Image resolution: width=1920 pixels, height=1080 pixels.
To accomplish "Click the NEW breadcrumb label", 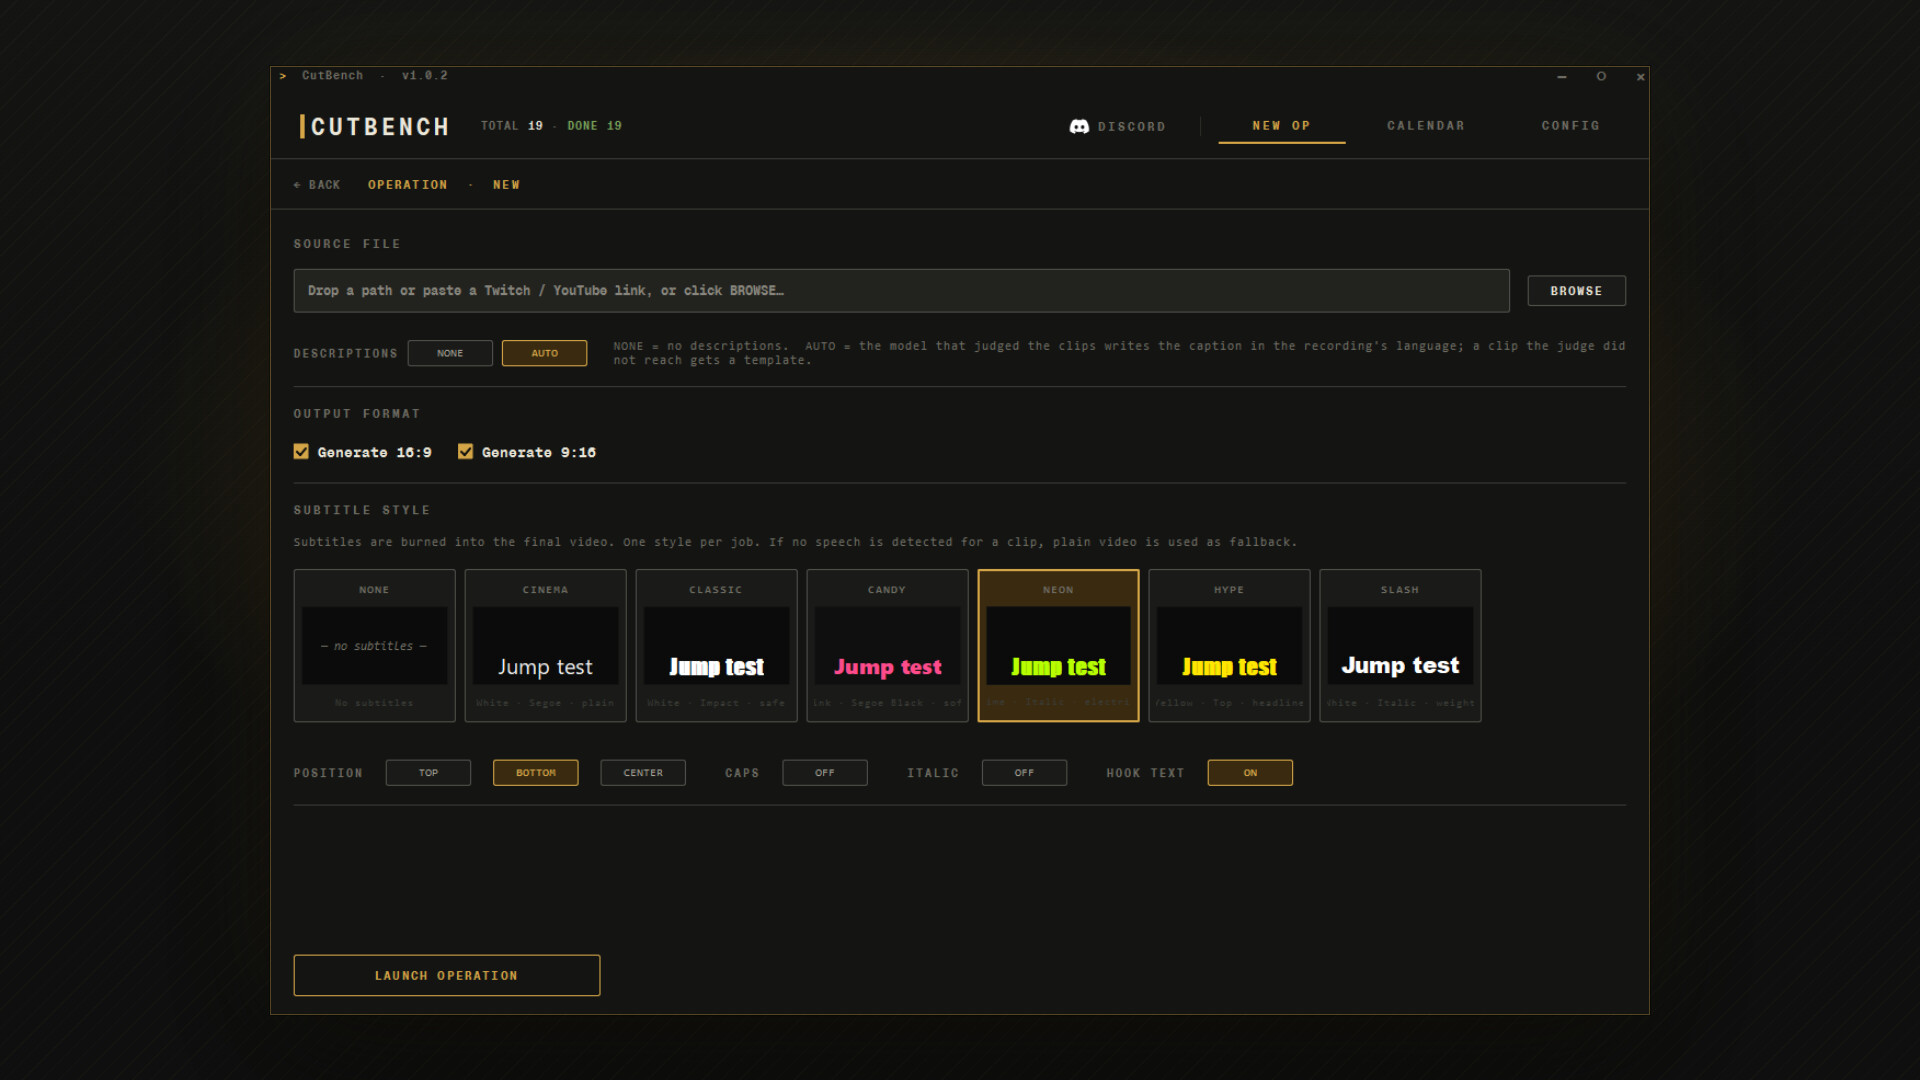I will [506, 185].
